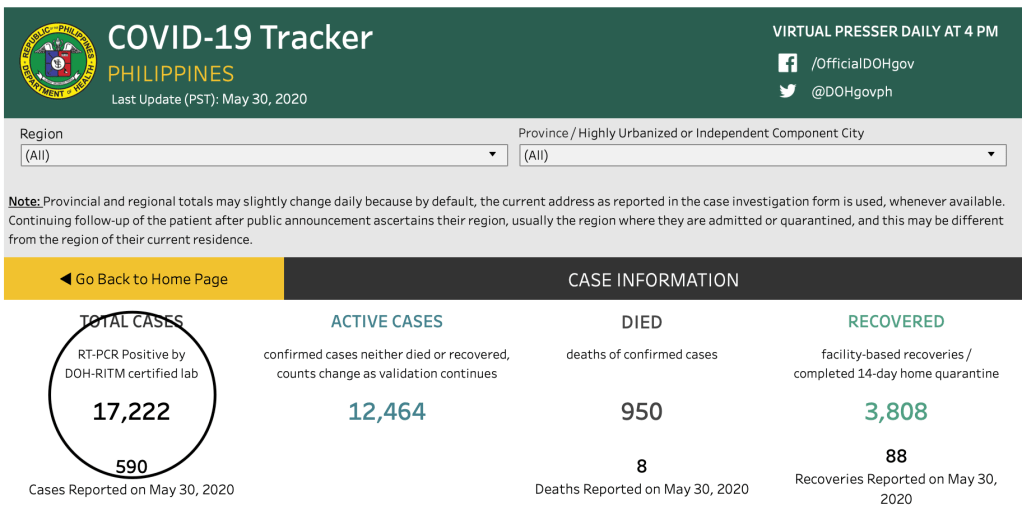1022x510 pixels.
Task: Select the RECOVERED heading
Action: click(896, 322)
